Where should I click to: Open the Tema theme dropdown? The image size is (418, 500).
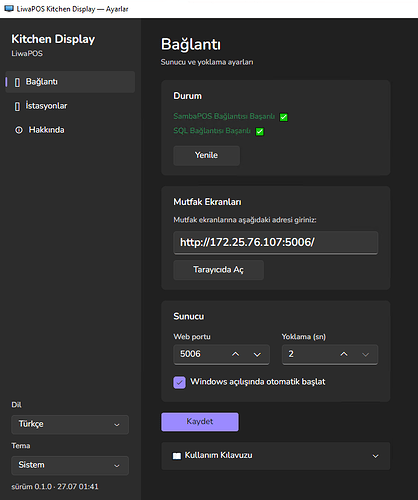(x=70, y=465)
